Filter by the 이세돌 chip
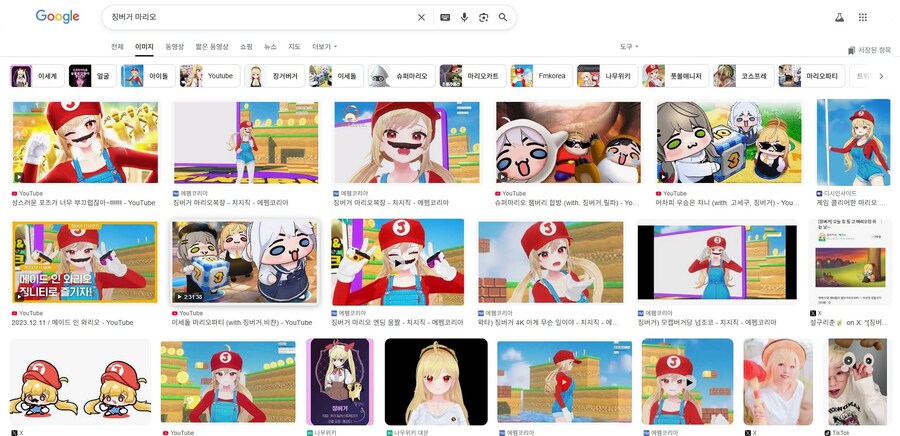The image size is (900, 436). [x=336, y=76]
